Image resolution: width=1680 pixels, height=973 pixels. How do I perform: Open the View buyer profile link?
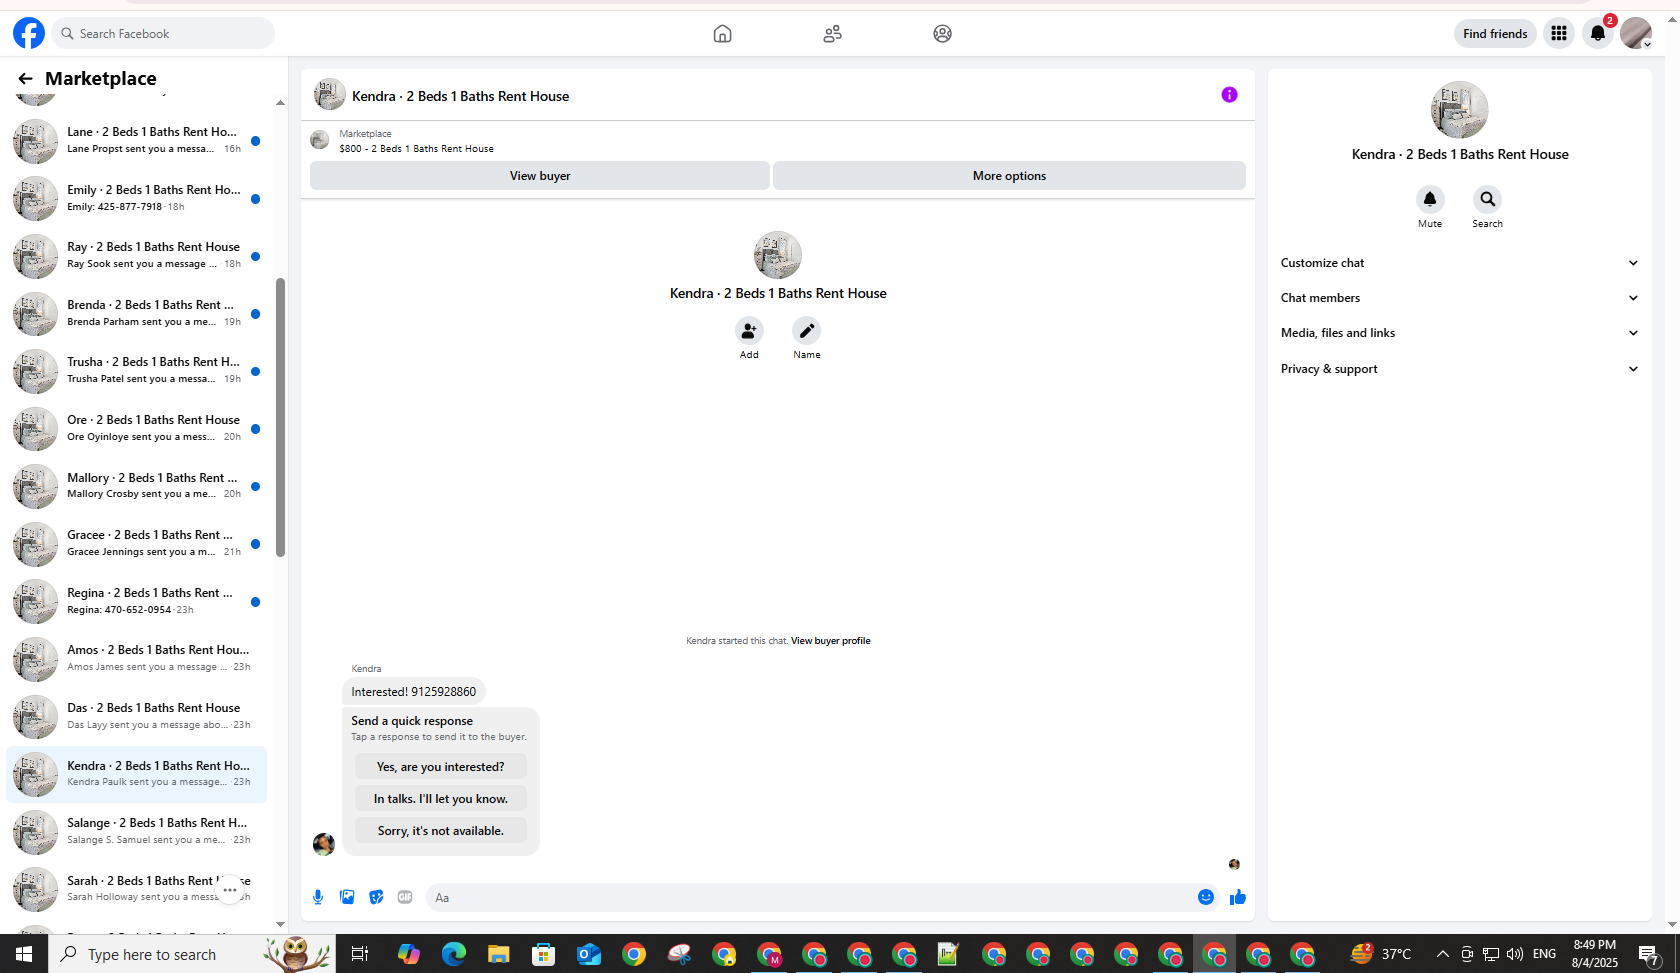click(830, 641)
